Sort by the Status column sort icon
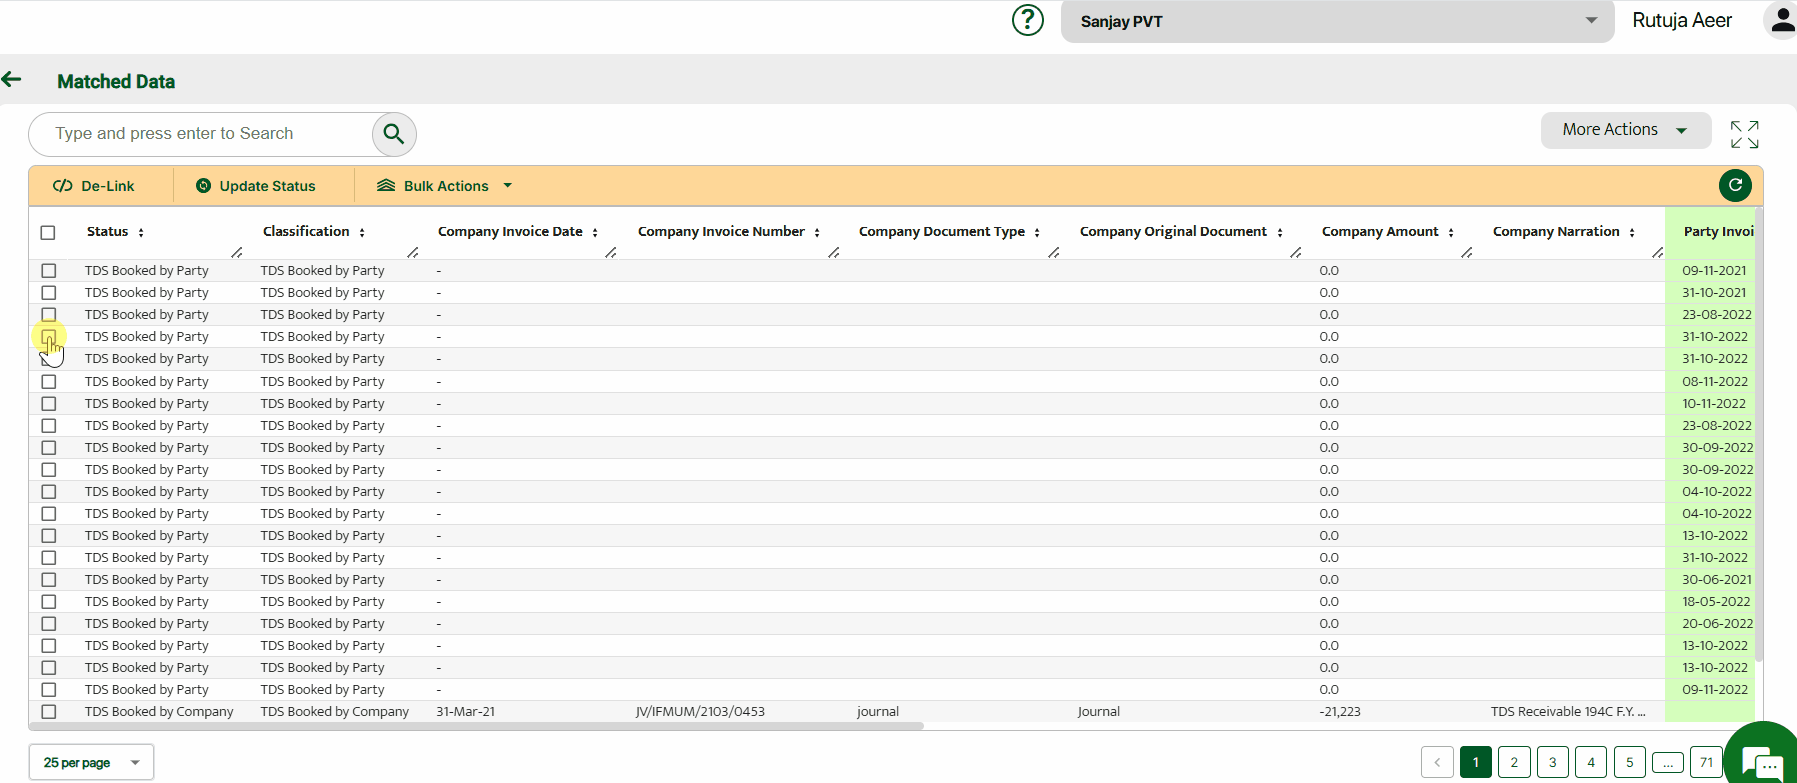1797x783 pixels. pos(141,233)
